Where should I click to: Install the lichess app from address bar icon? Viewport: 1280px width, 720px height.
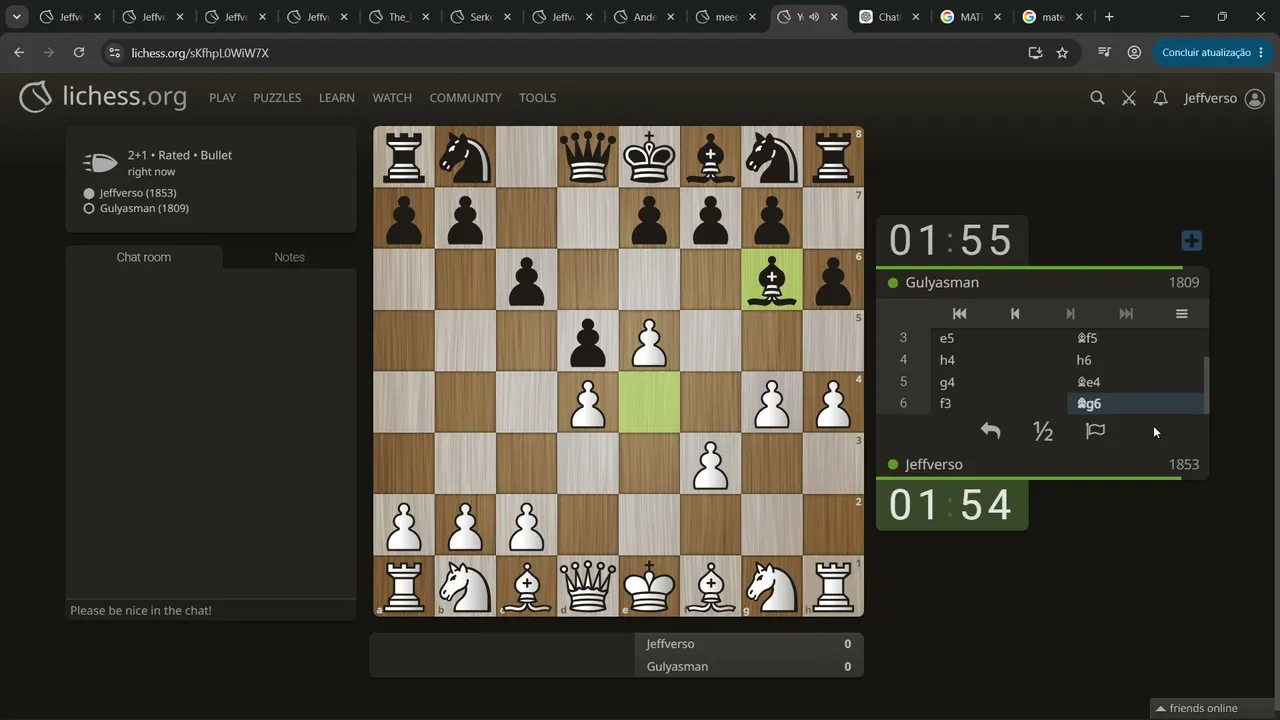tap(1035, 53)
